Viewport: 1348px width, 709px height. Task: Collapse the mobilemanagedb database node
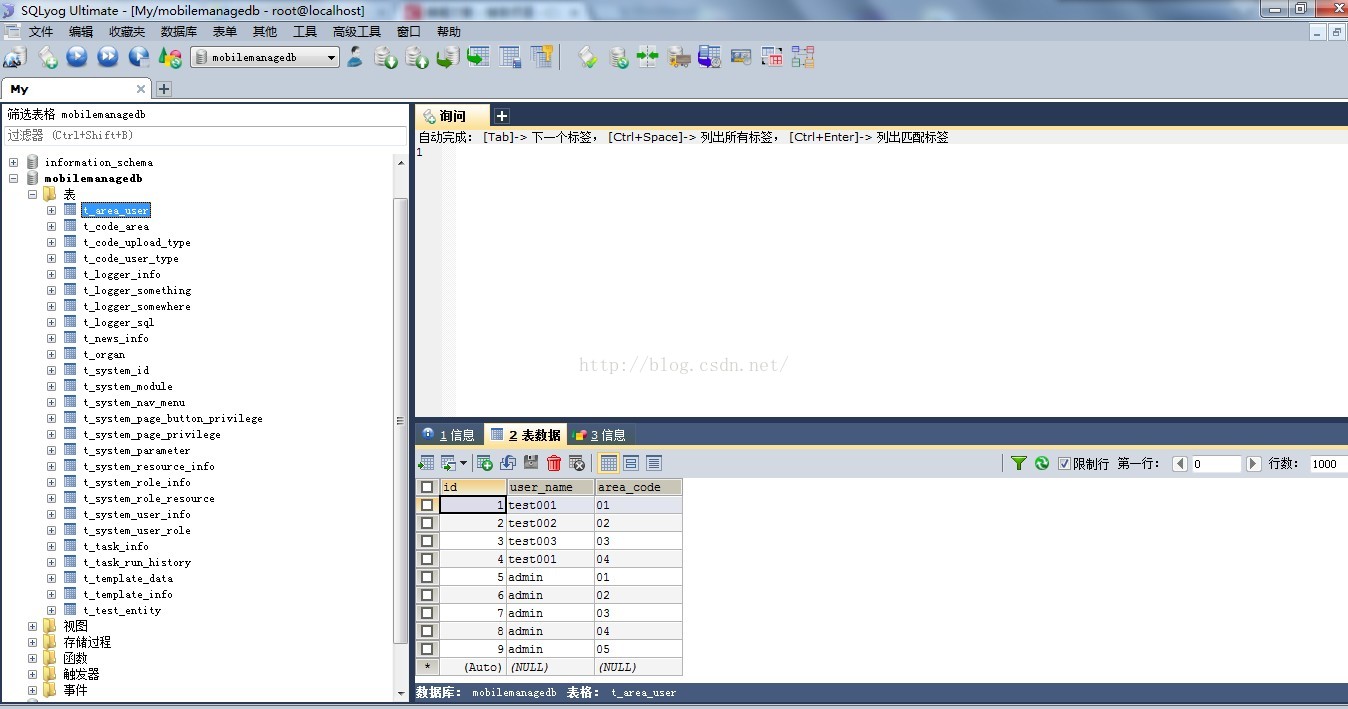pyautogui.click(x=14, y=178)
